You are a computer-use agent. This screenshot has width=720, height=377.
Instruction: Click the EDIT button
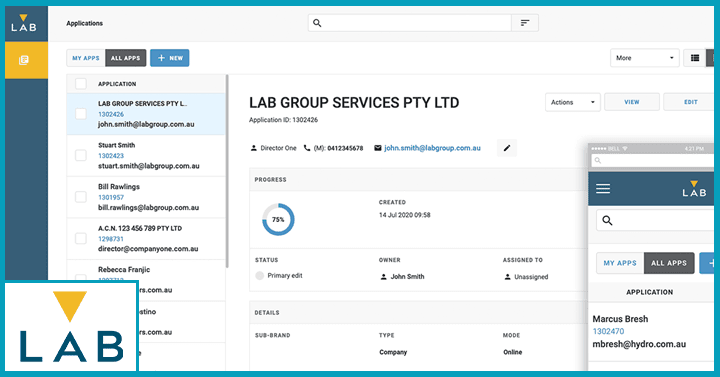[688, 102]
